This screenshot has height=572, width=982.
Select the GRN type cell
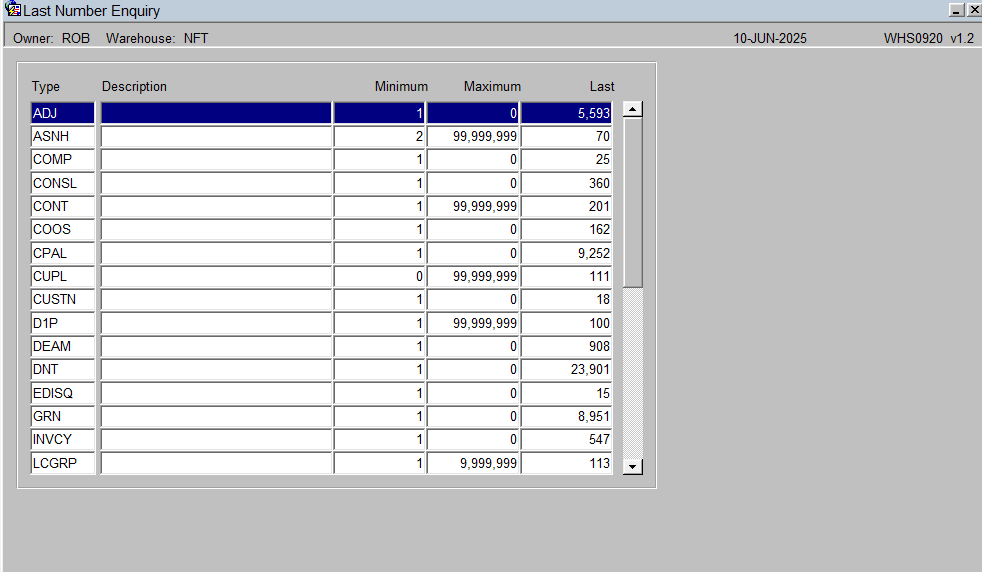pyautogui.click(x=63, y=417)
